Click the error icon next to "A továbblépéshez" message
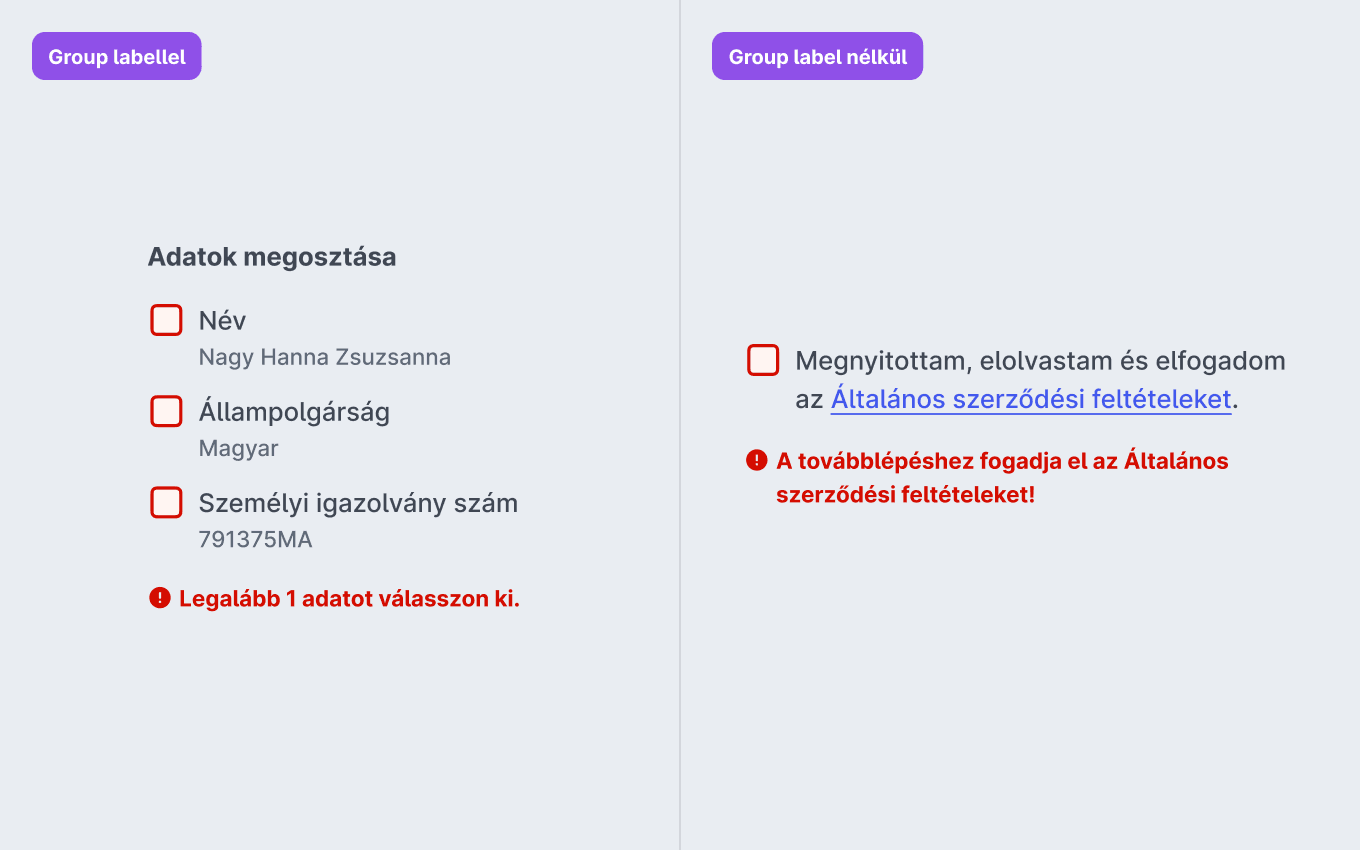 757,460
